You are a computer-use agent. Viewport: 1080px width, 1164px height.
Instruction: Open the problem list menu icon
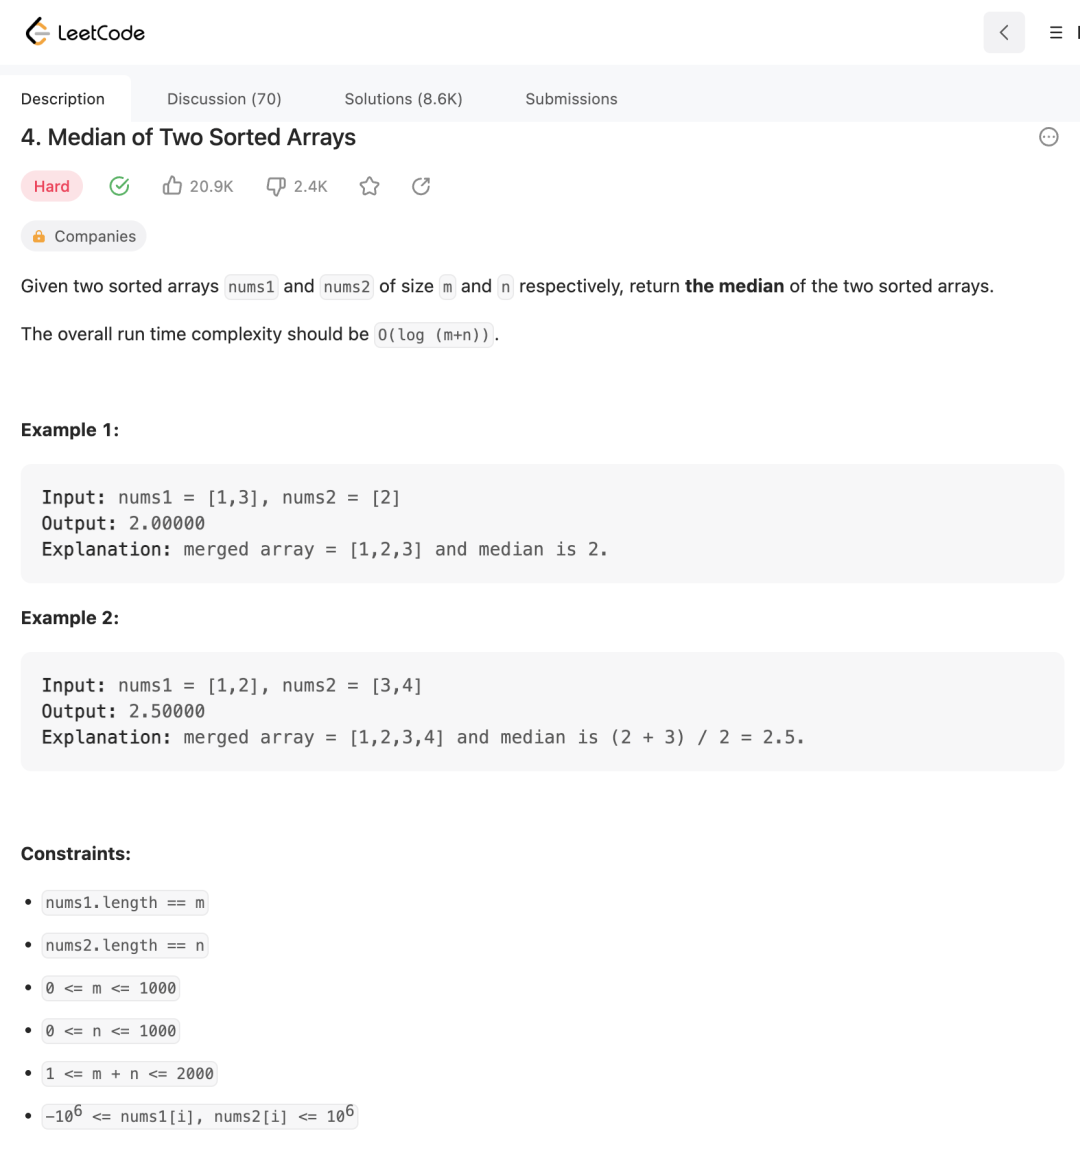tap(1055, 33)
